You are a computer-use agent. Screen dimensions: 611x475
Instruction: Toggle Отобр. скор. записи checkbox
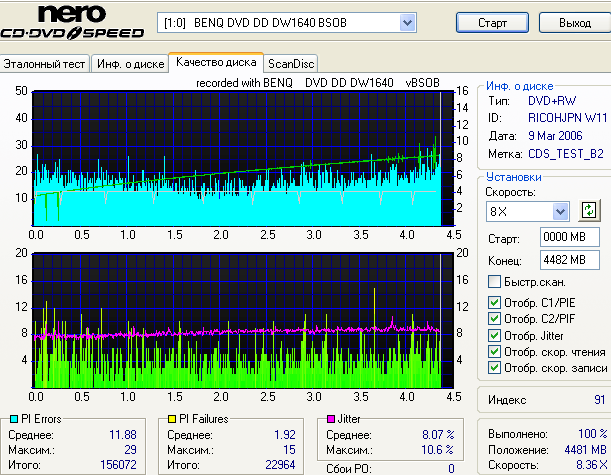(x=494, y=367)
